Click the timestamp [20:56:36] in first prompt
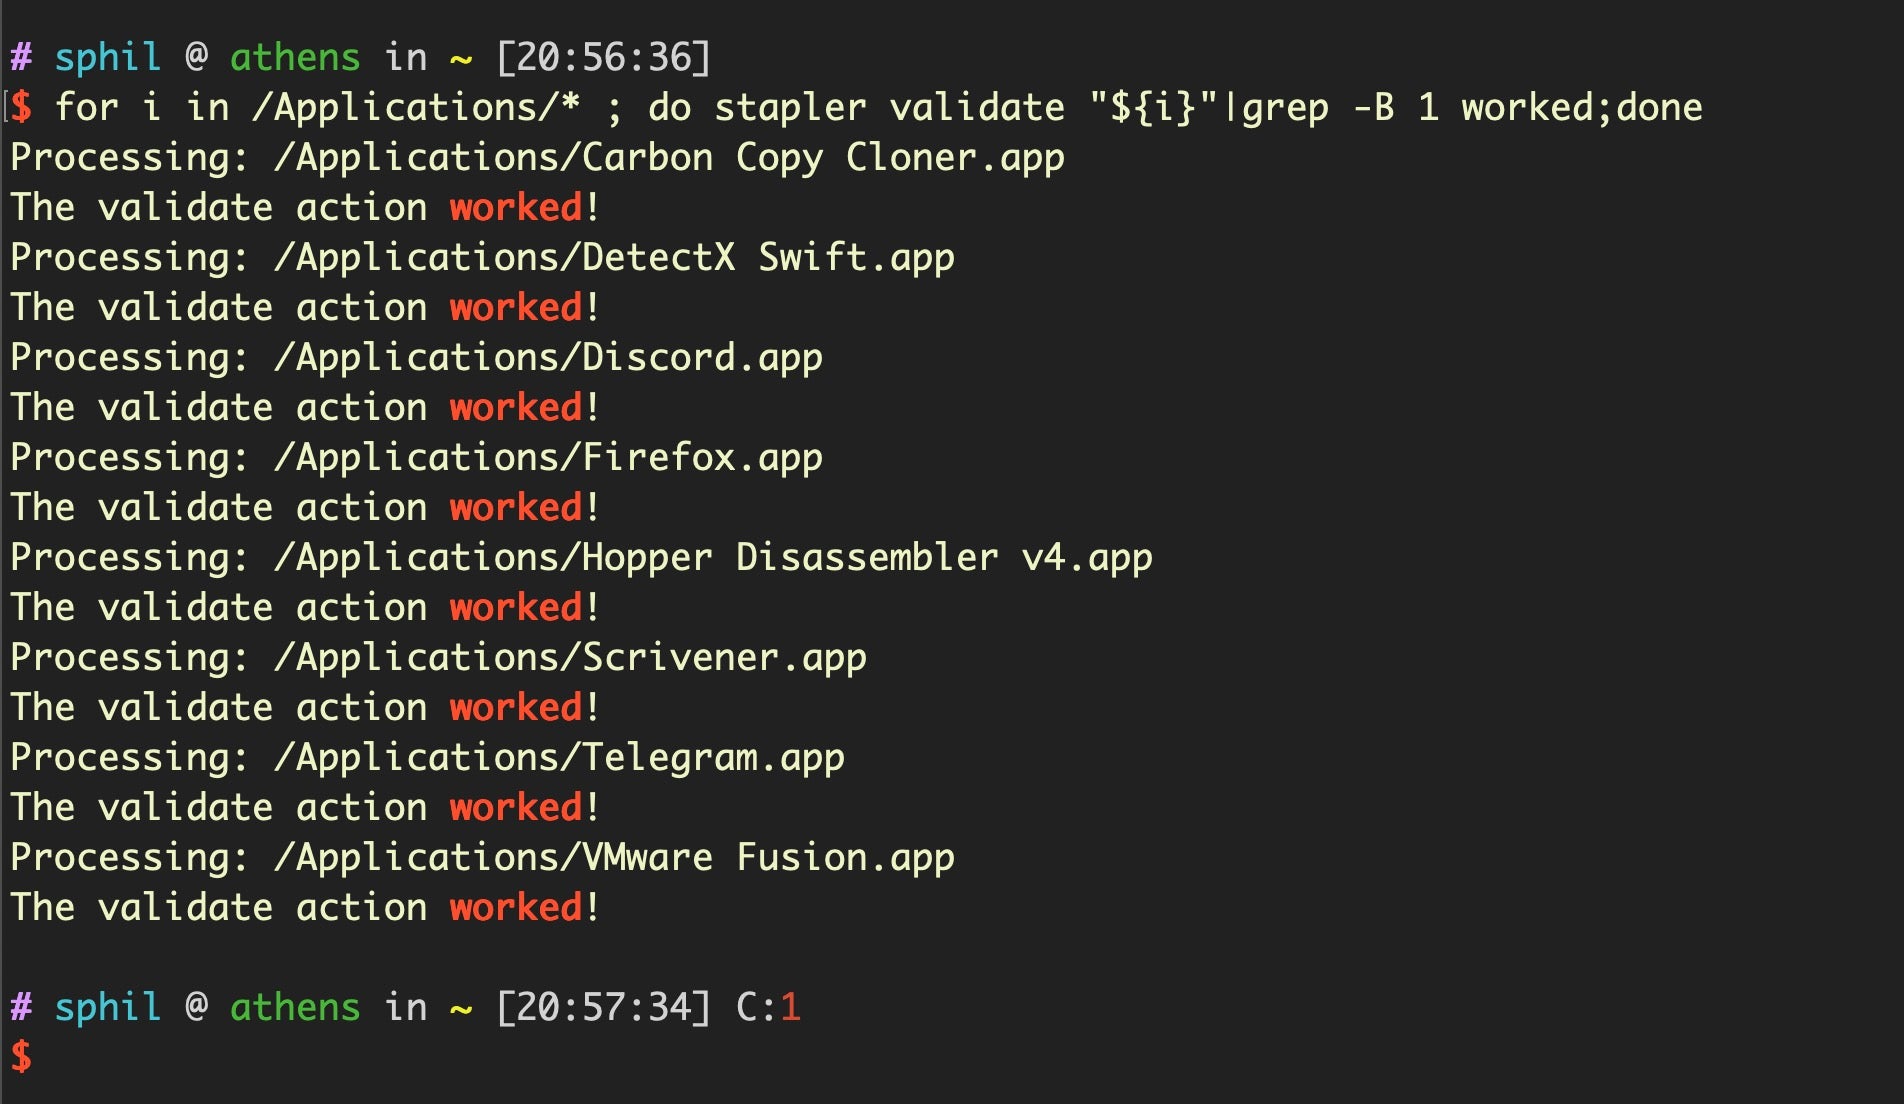1904x1104 pixels. click(603, 58)
